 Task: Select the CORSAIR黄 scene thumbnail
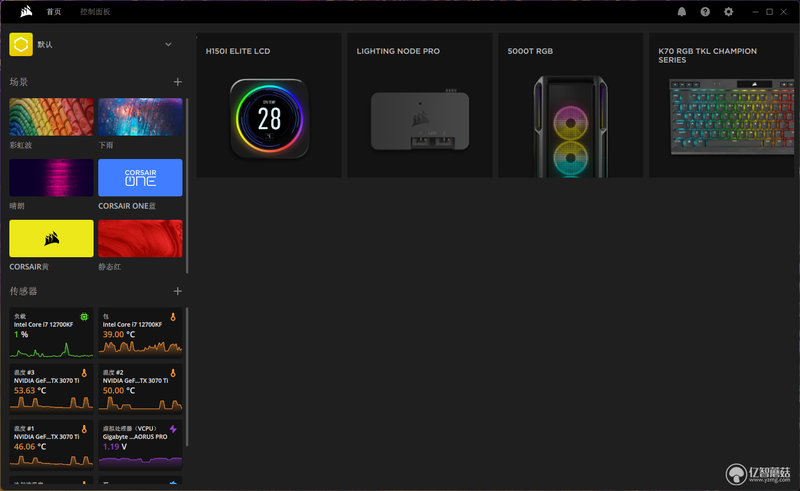(x=52, y=238)
